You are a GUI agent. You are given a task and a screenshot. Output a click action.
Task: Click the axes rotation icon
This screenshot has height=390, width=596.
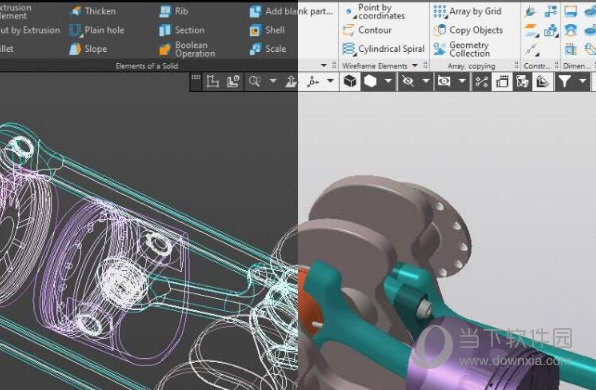[313, 81]
